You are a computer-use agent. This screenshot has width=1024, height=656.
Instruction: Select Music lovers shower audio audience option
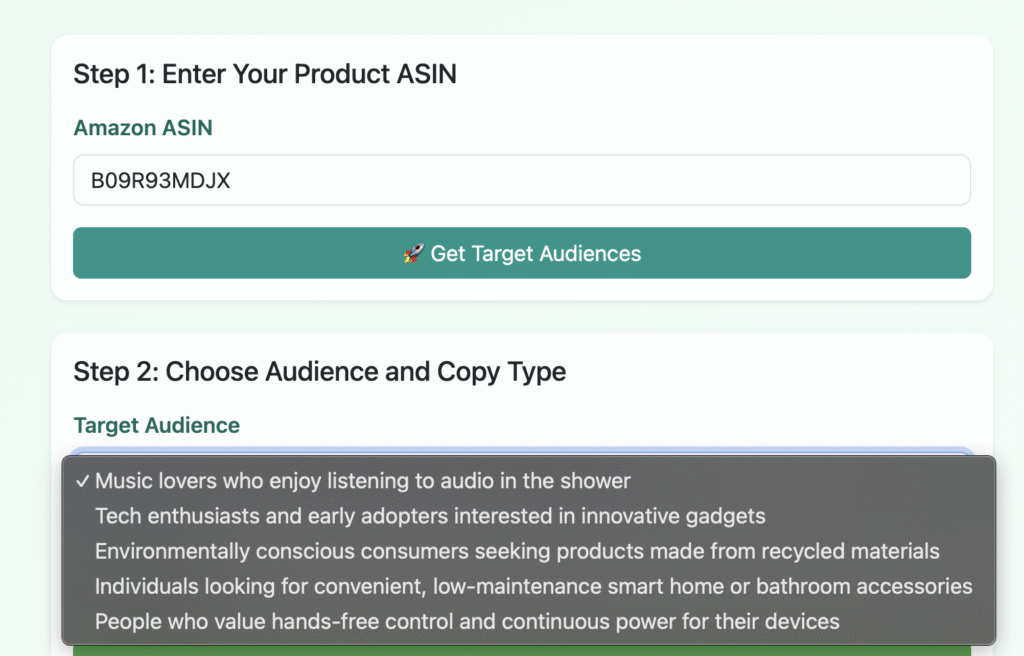click(528, 481)
